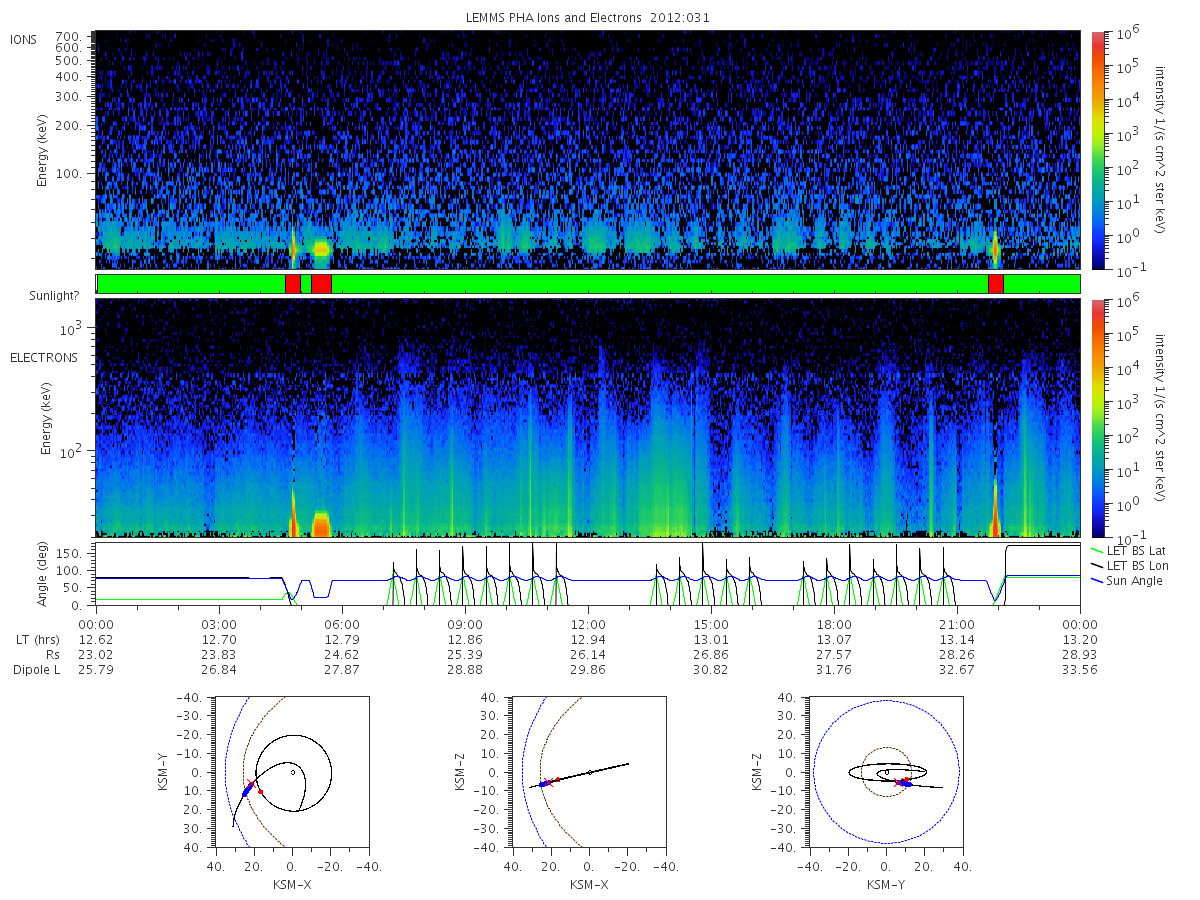This screenshot has height=900, width=1200.
Task: Click the red X marker in the KSM-Y KSM-Z plot
Action: click(x=898, y=783)
